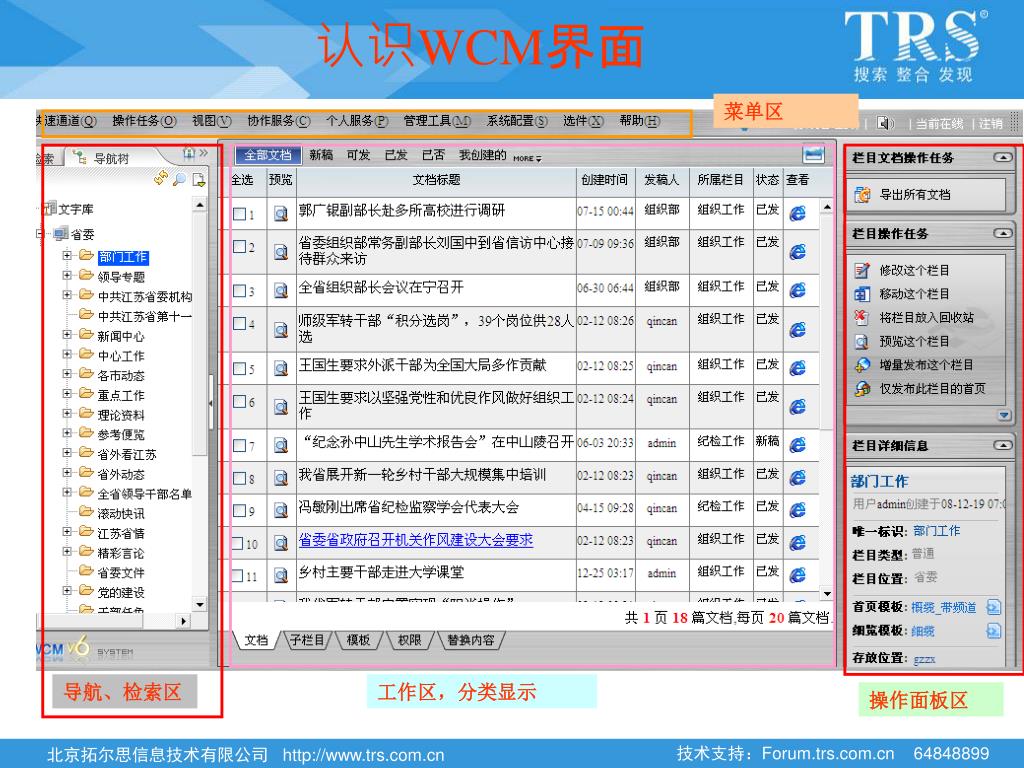Image resolution: width=1024 pixels, height=768 pixels.
Task: Open the 管理工具(M) menu
Action: (437, 121)
